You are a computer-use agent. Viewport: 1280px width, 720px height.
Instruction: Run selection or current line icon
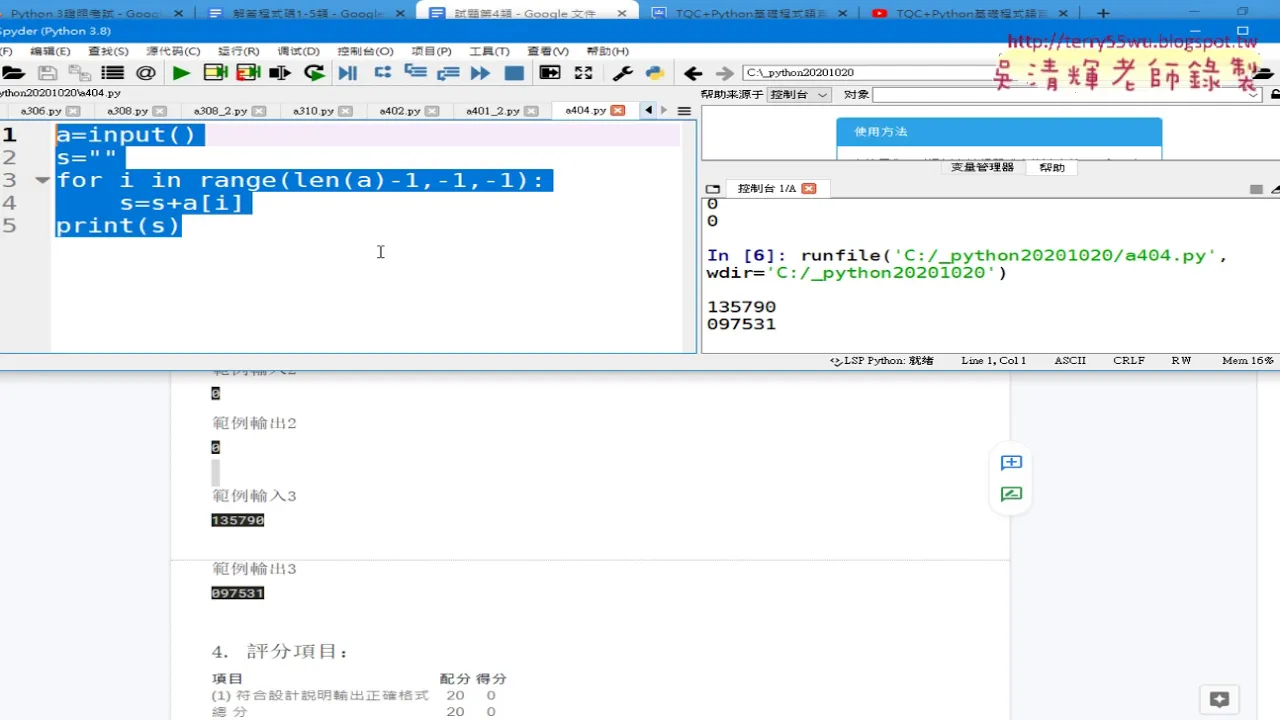tap(280, 73)
